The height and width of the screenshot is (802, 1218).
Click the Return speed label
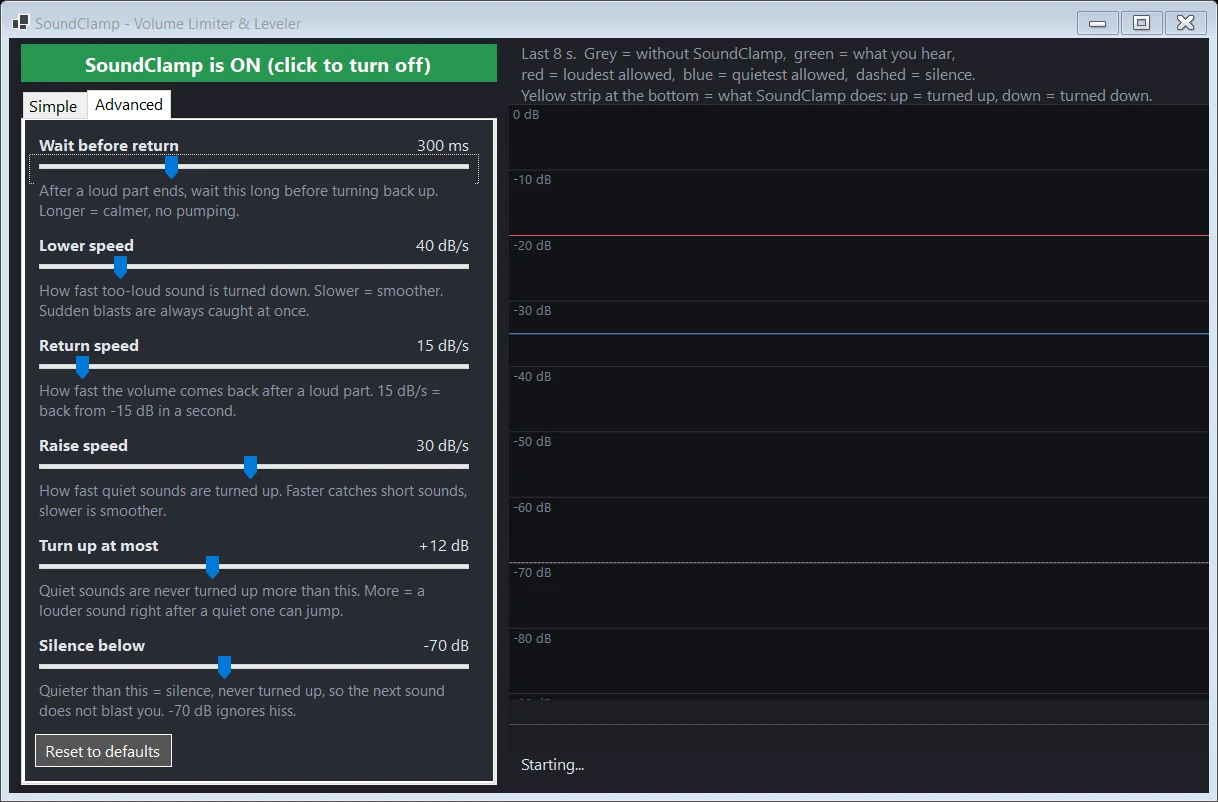(x=89, y=346)
